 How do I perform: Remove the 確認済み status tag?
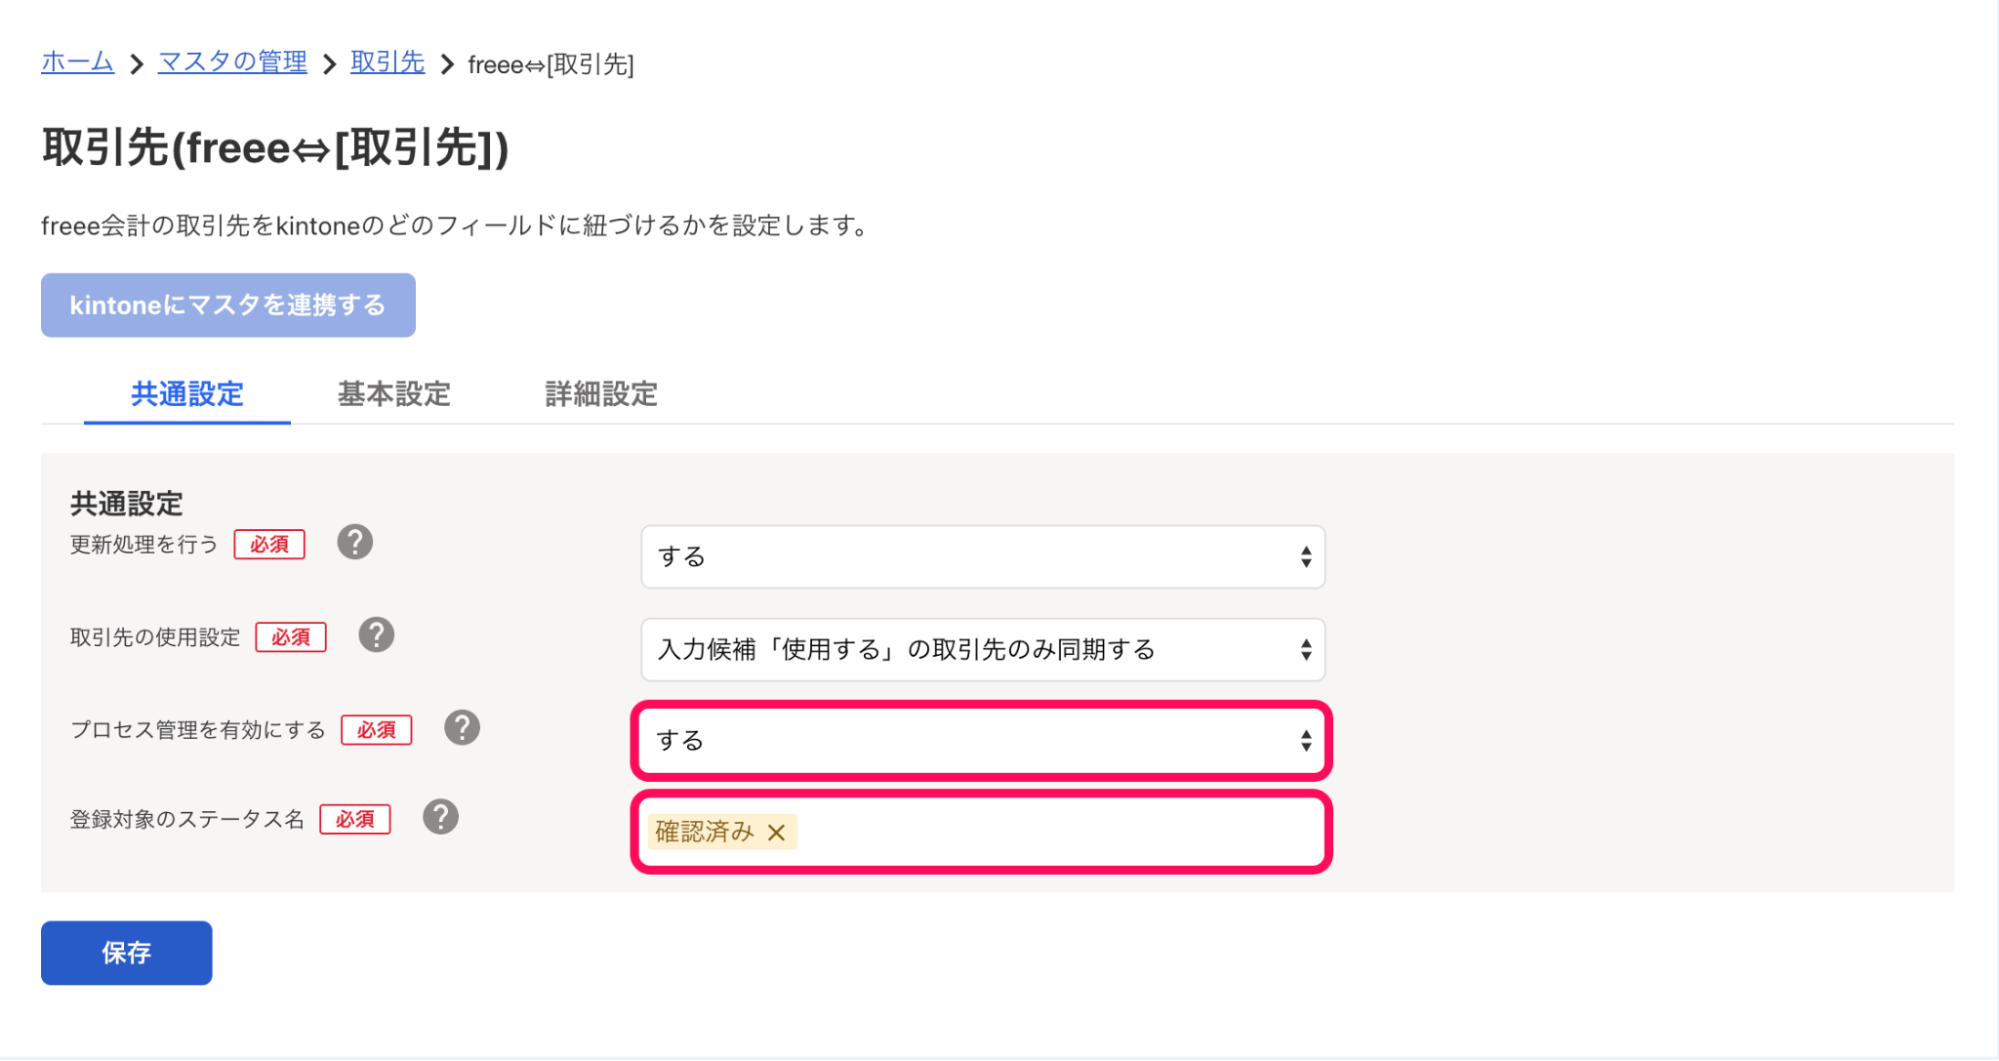pos(777,831)
